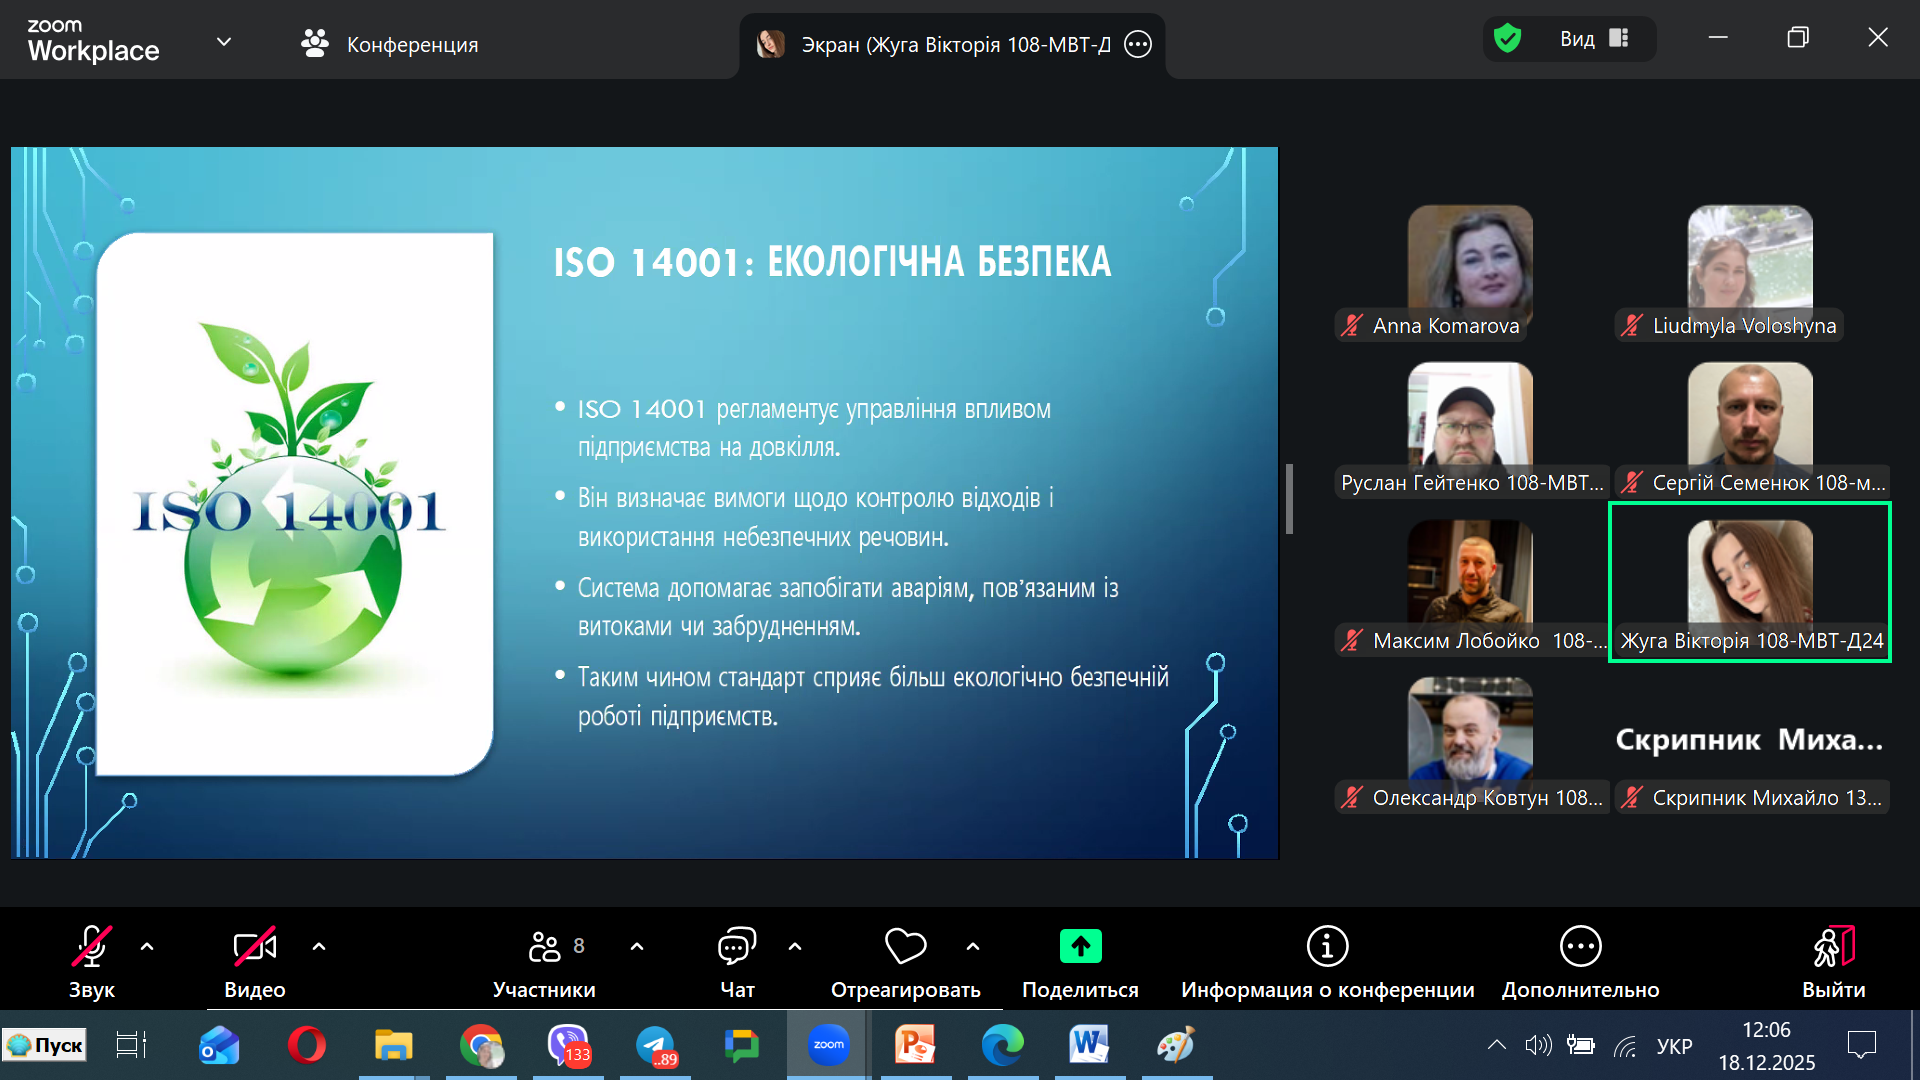The width and height of the screenshot is (1920, 1080).
Task: Open the Chat panel icon
Action: click(x=737, y=947)
